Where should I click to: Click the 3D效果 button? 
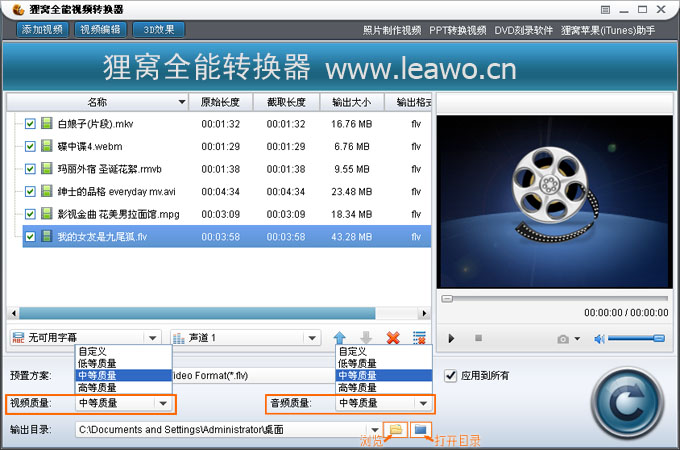[x=159, y=29]
